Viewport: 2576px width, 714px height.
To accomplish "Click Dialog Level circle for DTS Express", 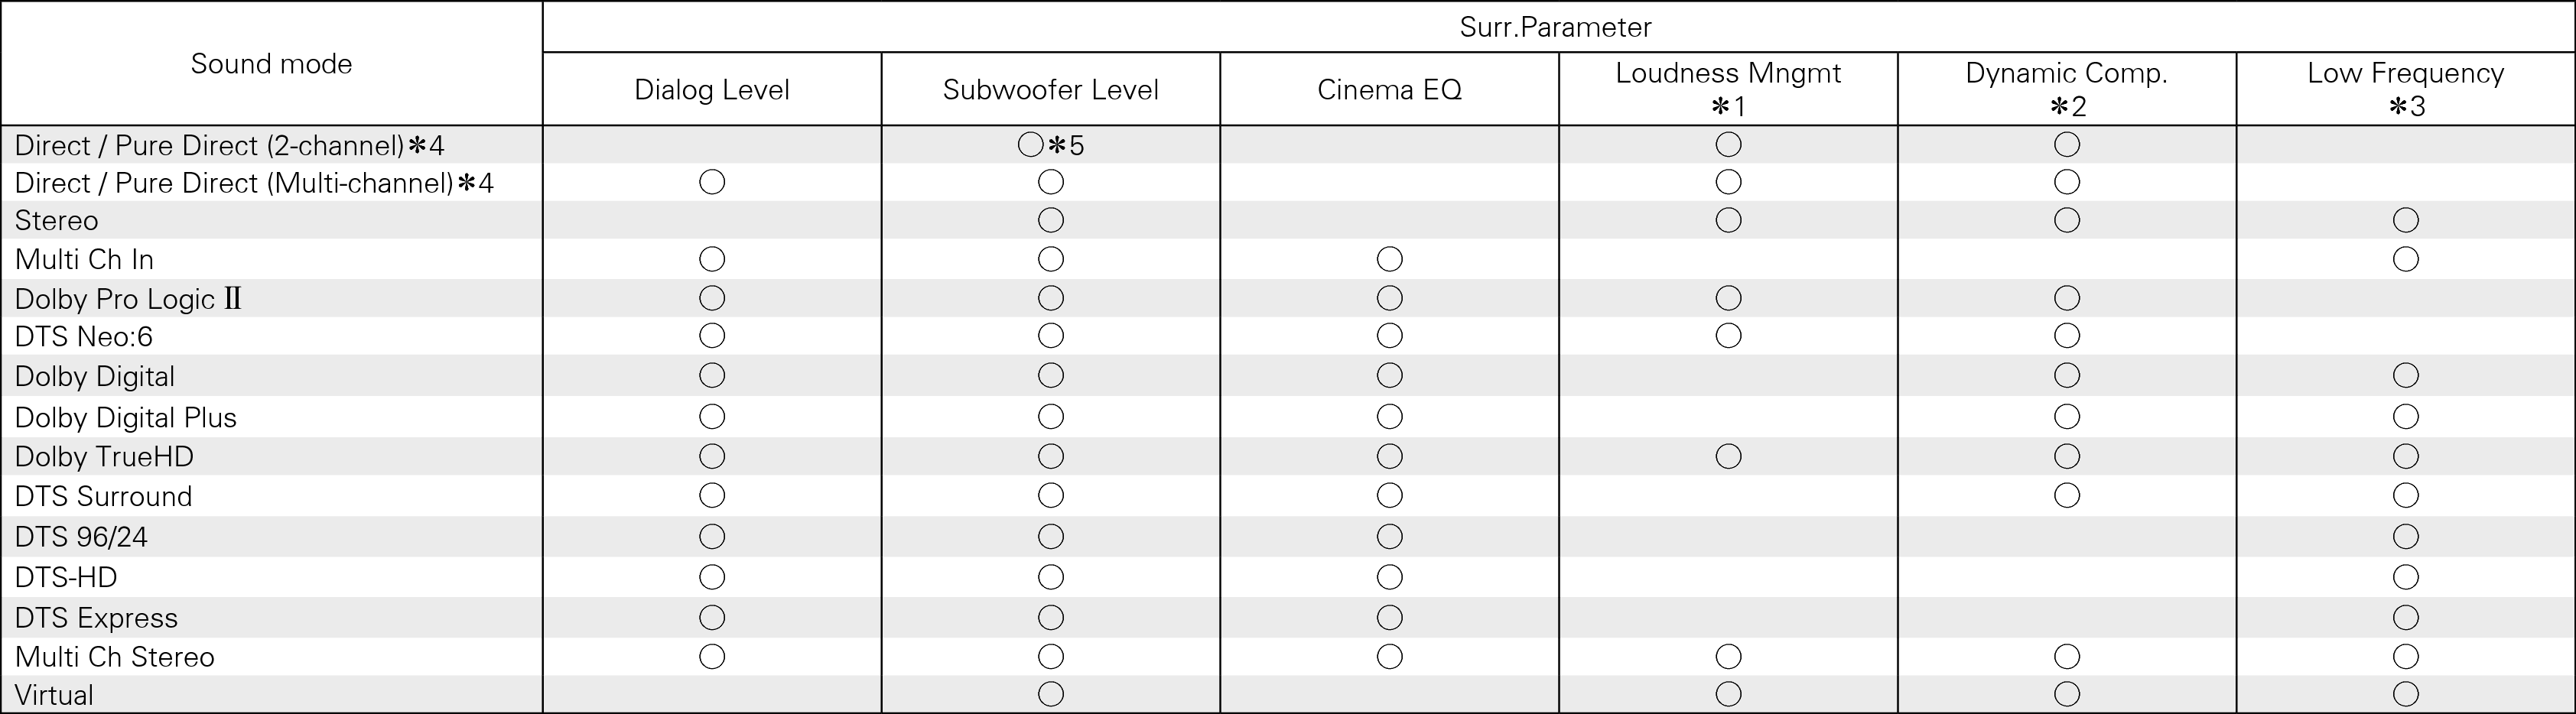I will pyautogui.click(x=712, y=617).
